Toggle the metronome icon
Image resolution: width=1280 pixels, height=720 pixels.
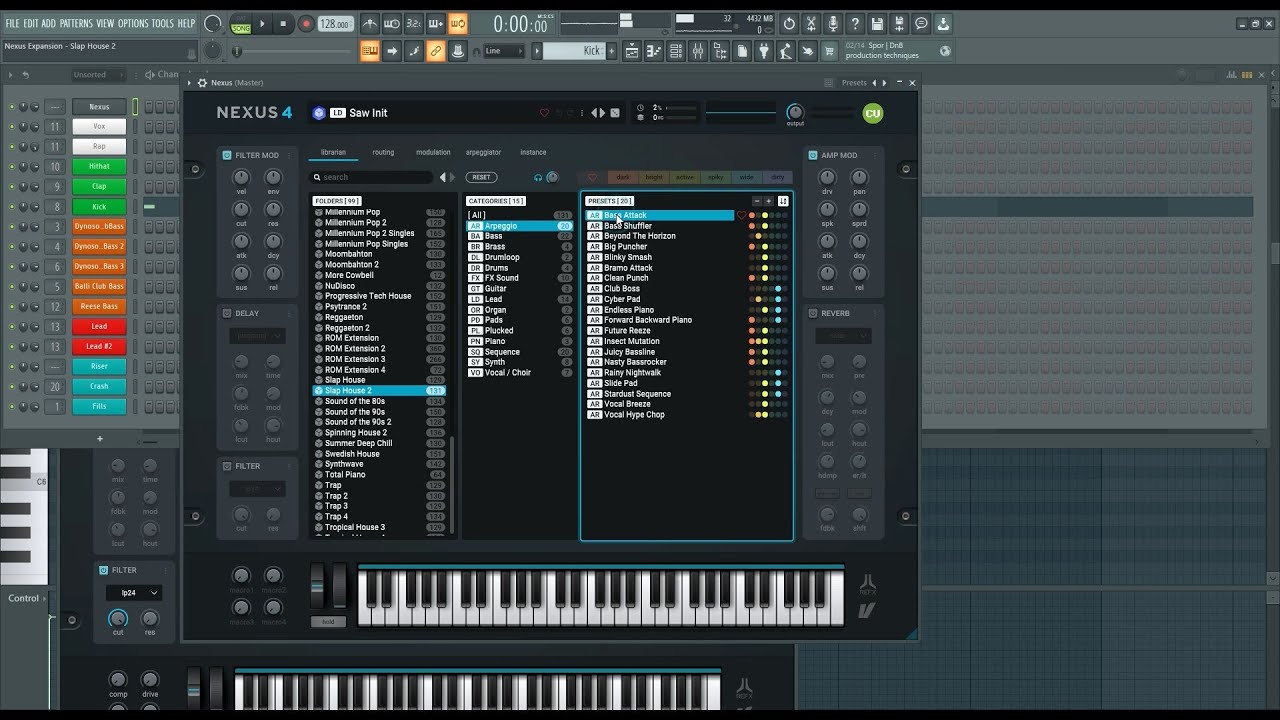370,24
